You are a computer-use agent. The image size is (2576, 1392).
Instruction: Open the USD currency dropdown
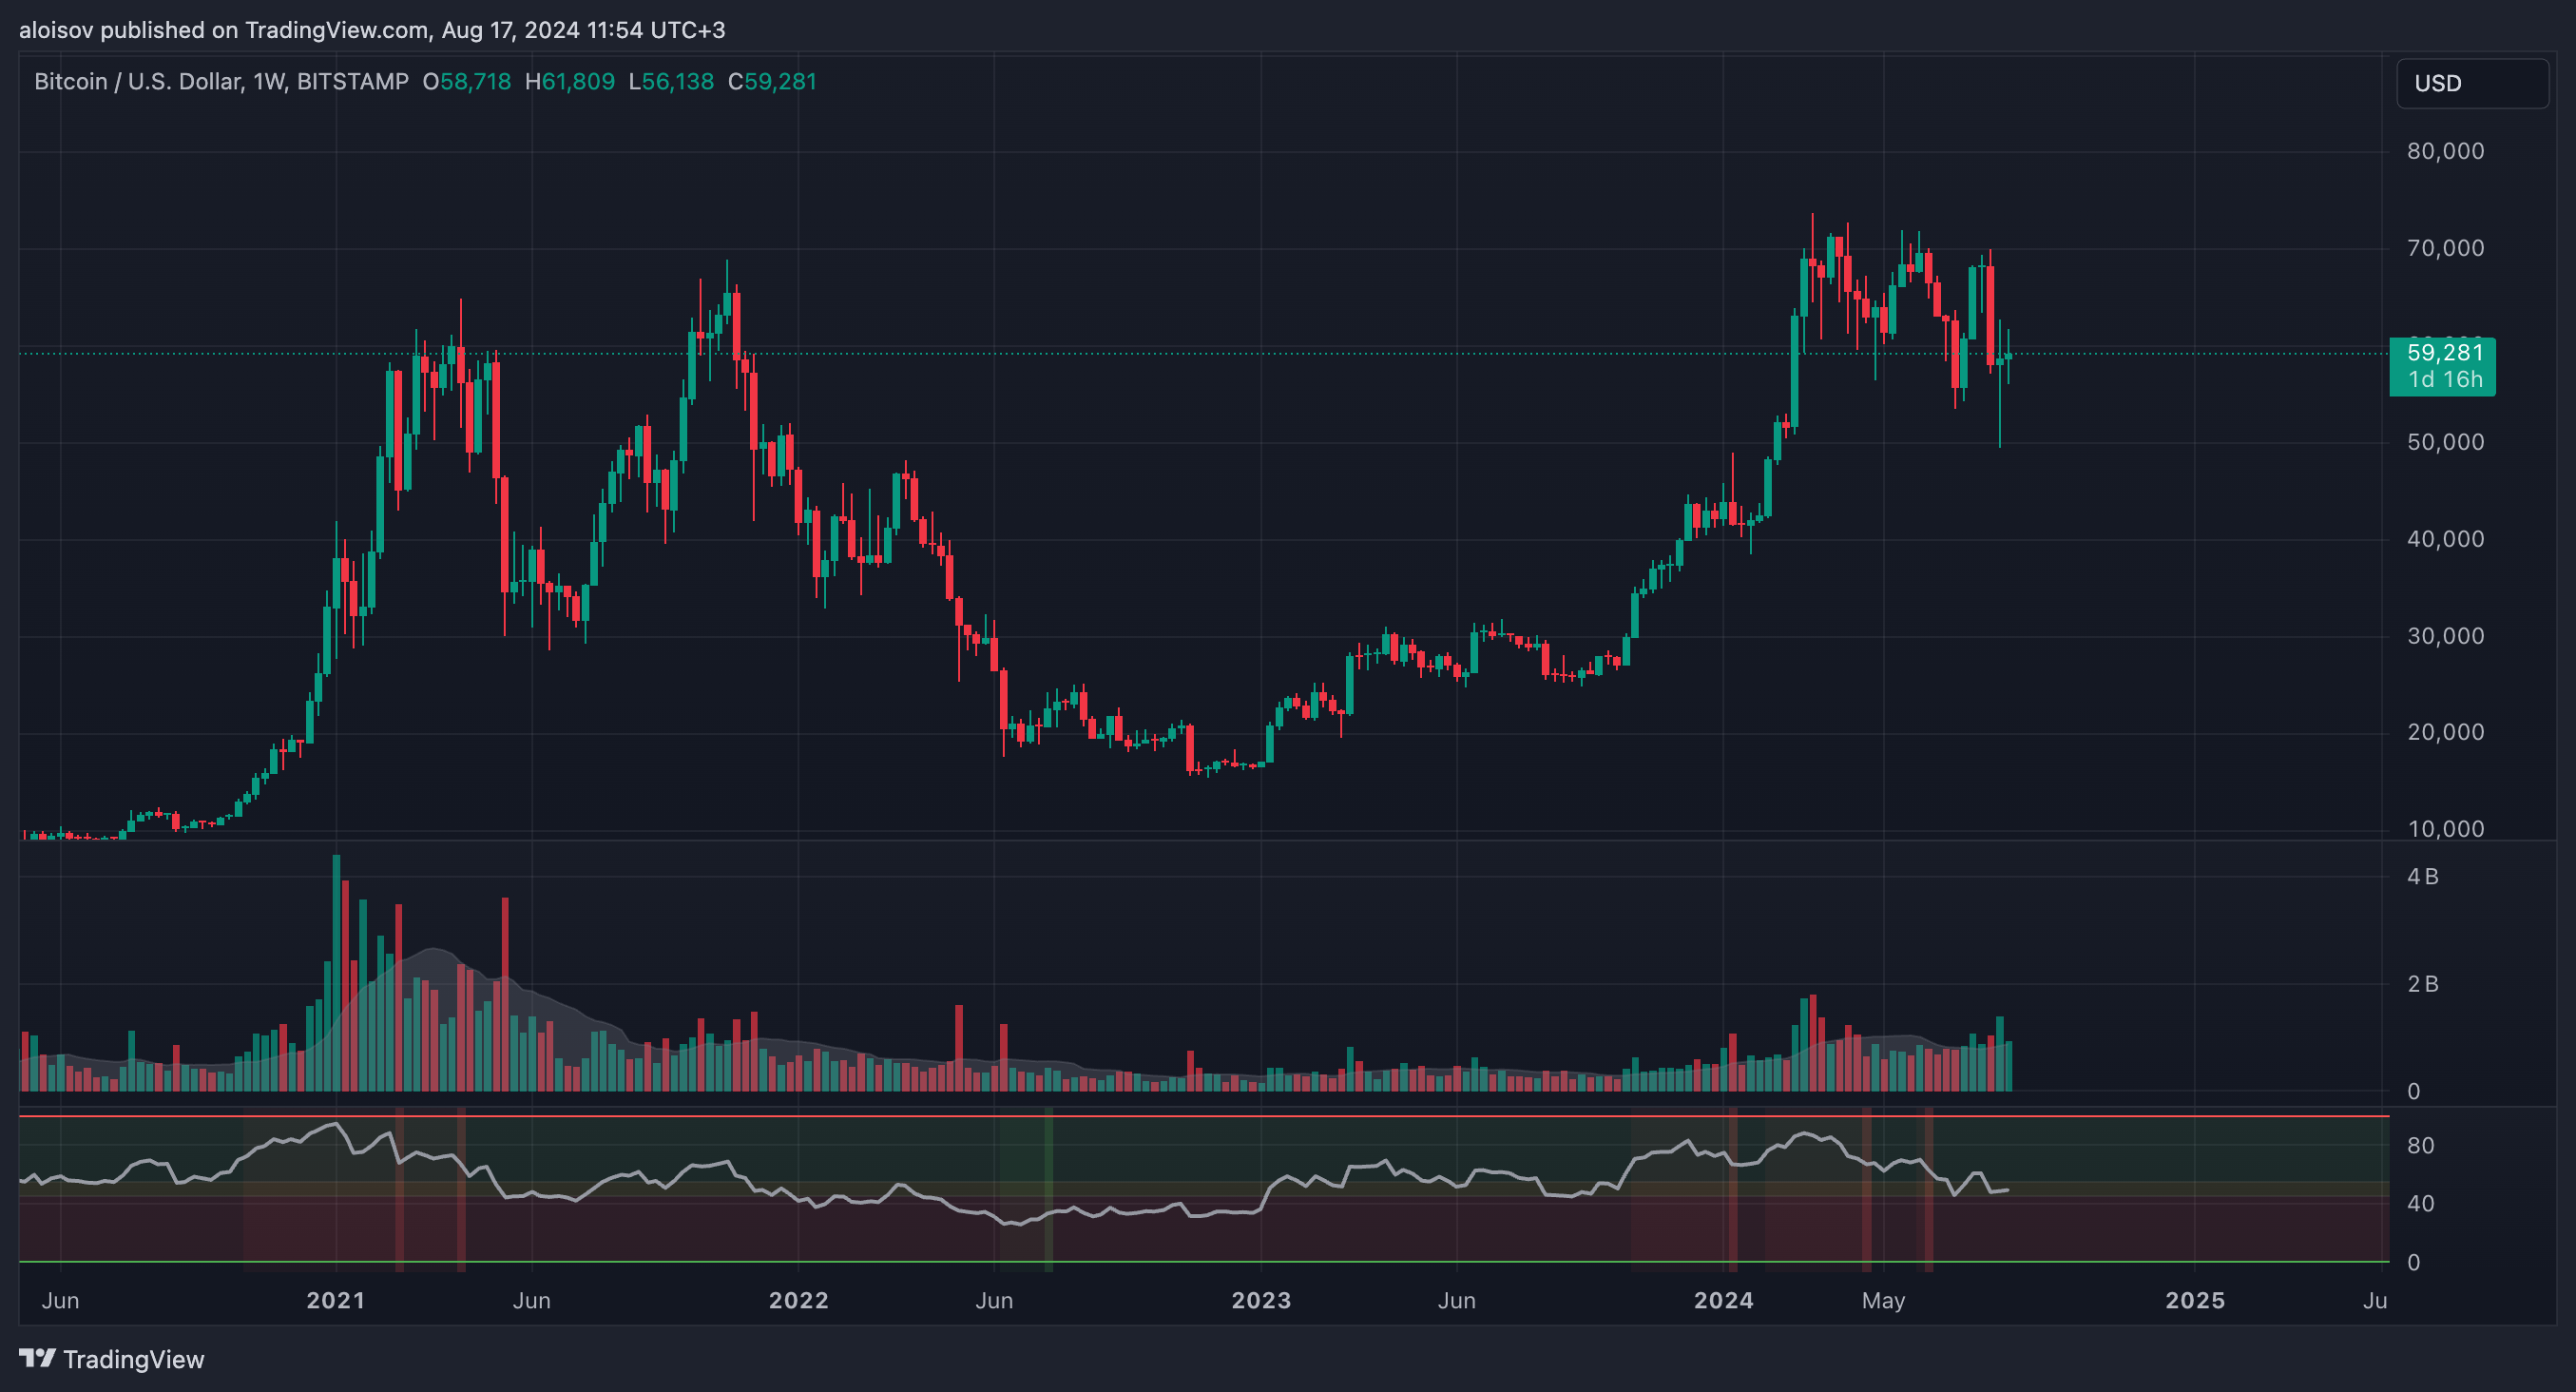(x=2471, y=83)
